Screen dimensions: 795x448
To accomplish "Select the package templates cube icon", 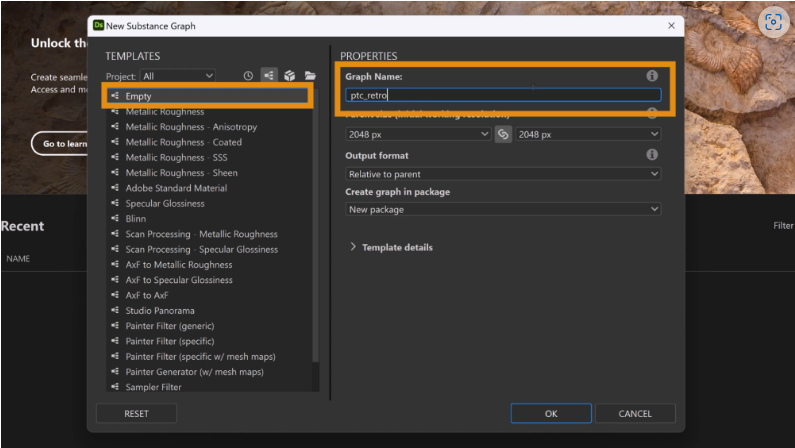I will click(x=290, y=76).
